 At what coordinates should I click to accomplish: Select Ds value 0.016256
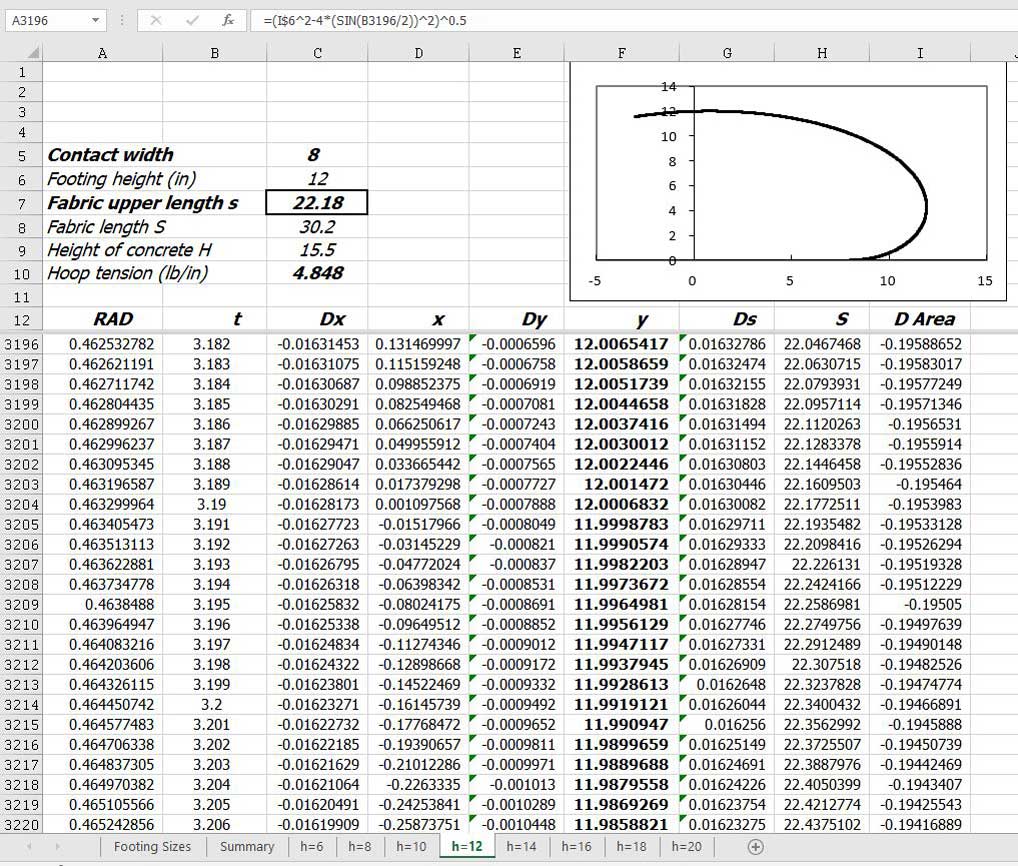[727, 724]
